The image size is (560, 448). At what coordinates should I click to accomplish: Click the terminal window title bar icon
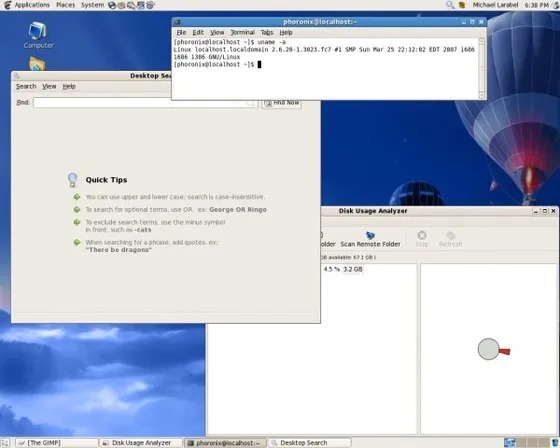177,22
